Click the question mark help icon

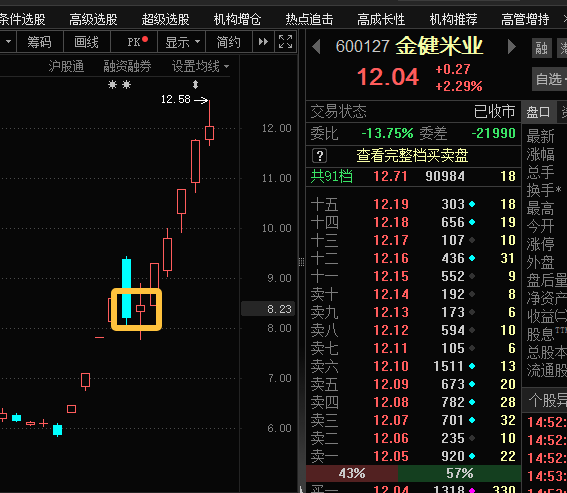pos(319,156)
